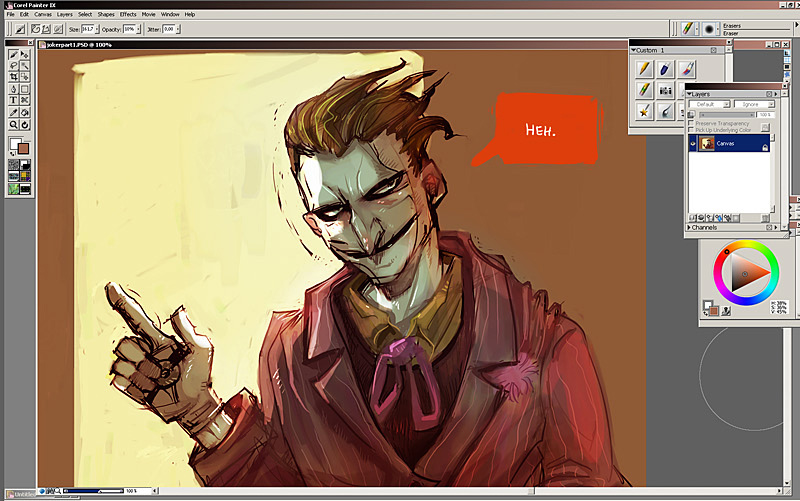Open the Effects menu
Viewport: 800px width, 501px height.
coord(128,14)
